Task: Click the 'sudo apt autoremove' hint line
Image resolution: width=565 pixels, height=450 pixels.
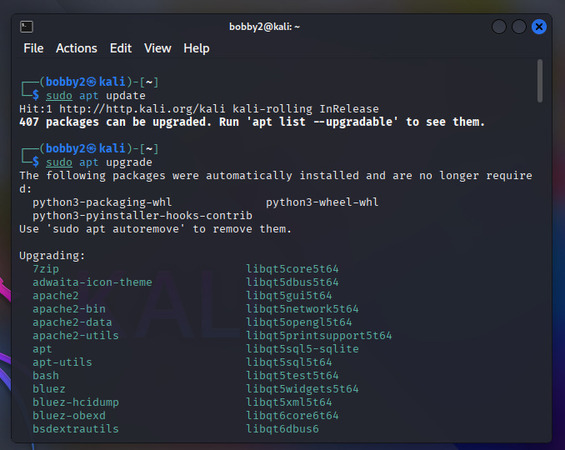Action: pyautogui.click(x=155, y=229)
